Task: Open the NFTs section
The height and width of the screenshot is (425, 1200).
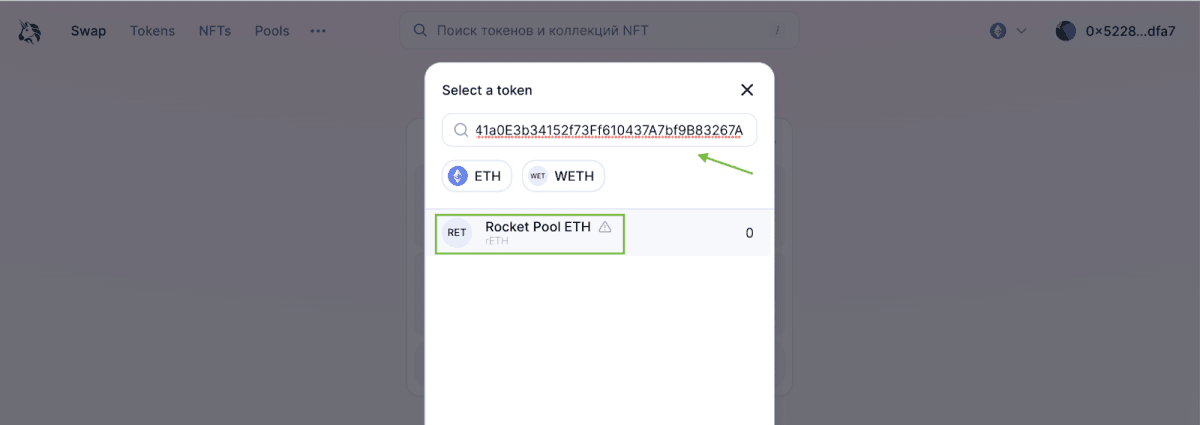Action: click(x=214, y=31)
